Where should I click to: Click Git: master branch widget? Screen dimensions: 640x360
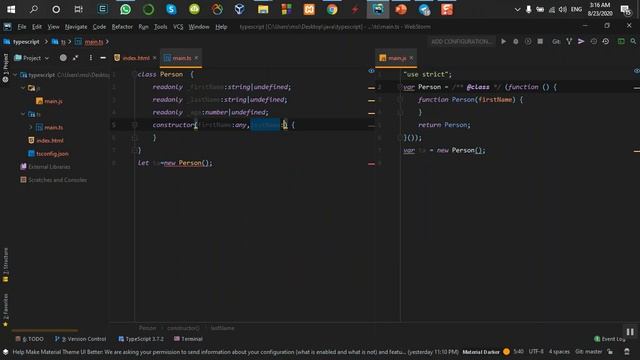pos(588,351)
